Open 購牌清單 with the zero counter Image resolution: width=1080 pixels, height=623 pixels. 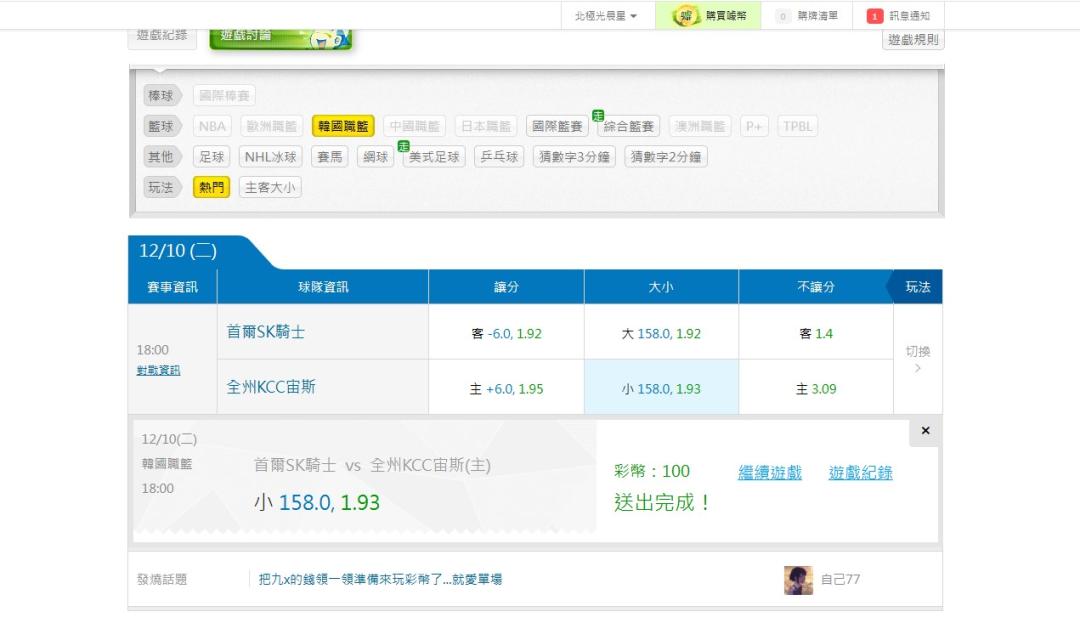click(x=807, y=15)
